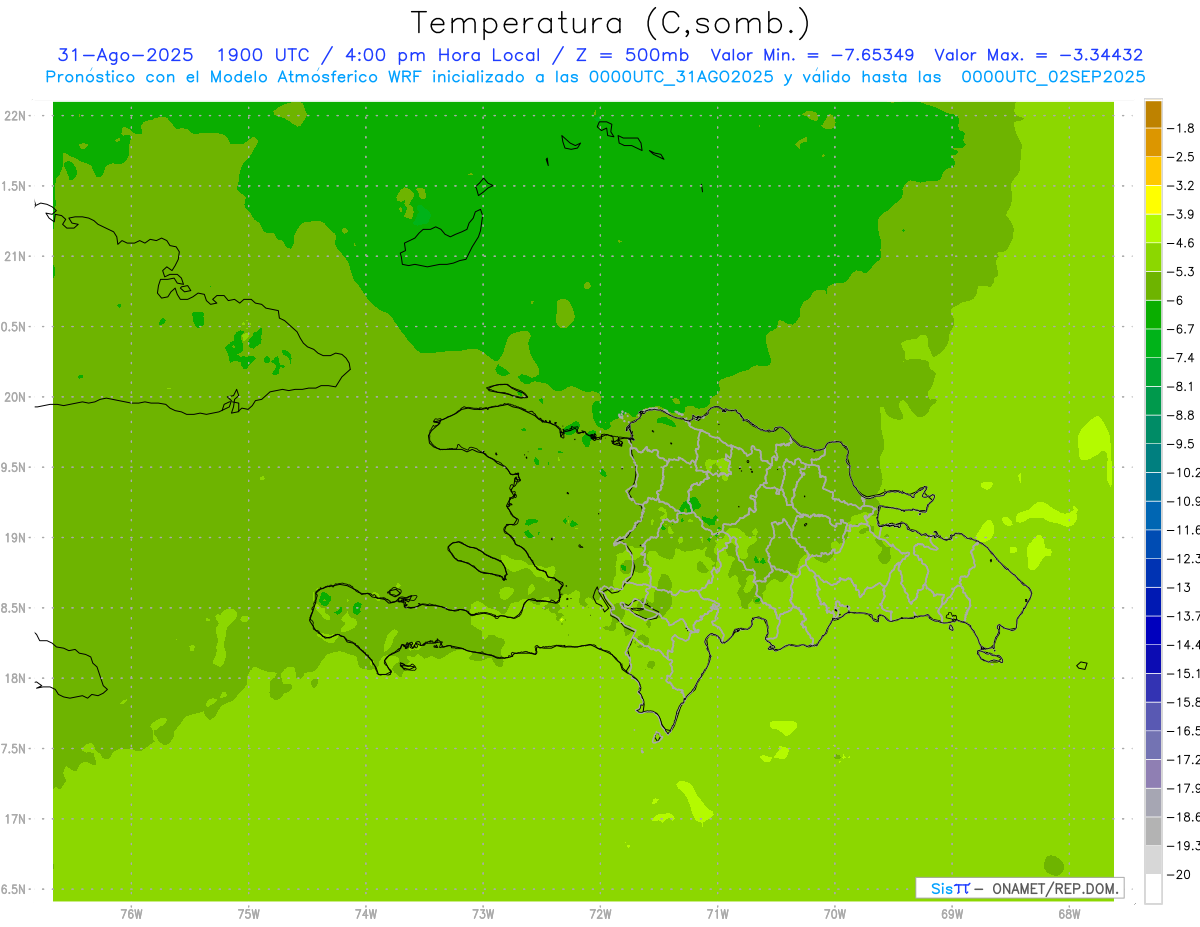Select the '0000UTC_02SEP2025' valid-until timestamp
Screen dimensions: 1200x927
click(x=1053, y=77)
